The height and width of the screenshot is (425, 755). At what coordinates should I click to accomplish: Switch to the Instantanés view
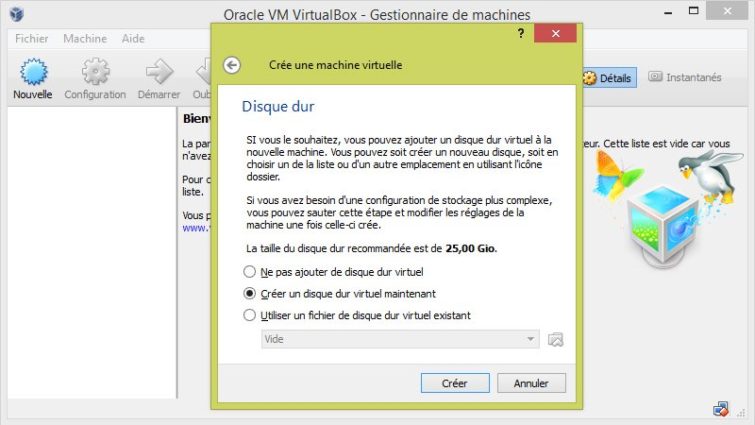[x=685, y=77]
